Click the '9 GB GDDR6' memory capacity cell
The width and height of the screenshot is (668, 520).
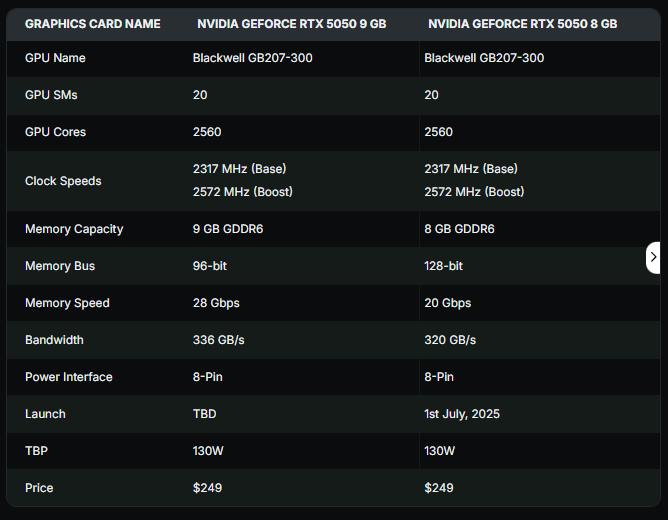(228, 229)
